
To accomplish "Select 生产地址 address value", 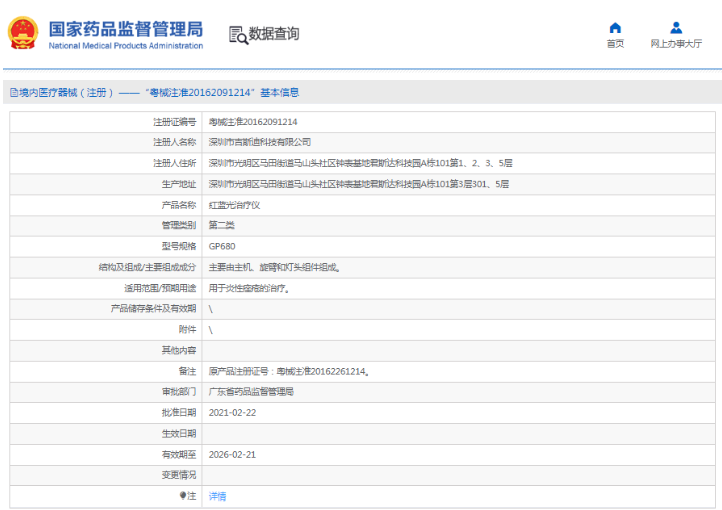I will (359, 184).
